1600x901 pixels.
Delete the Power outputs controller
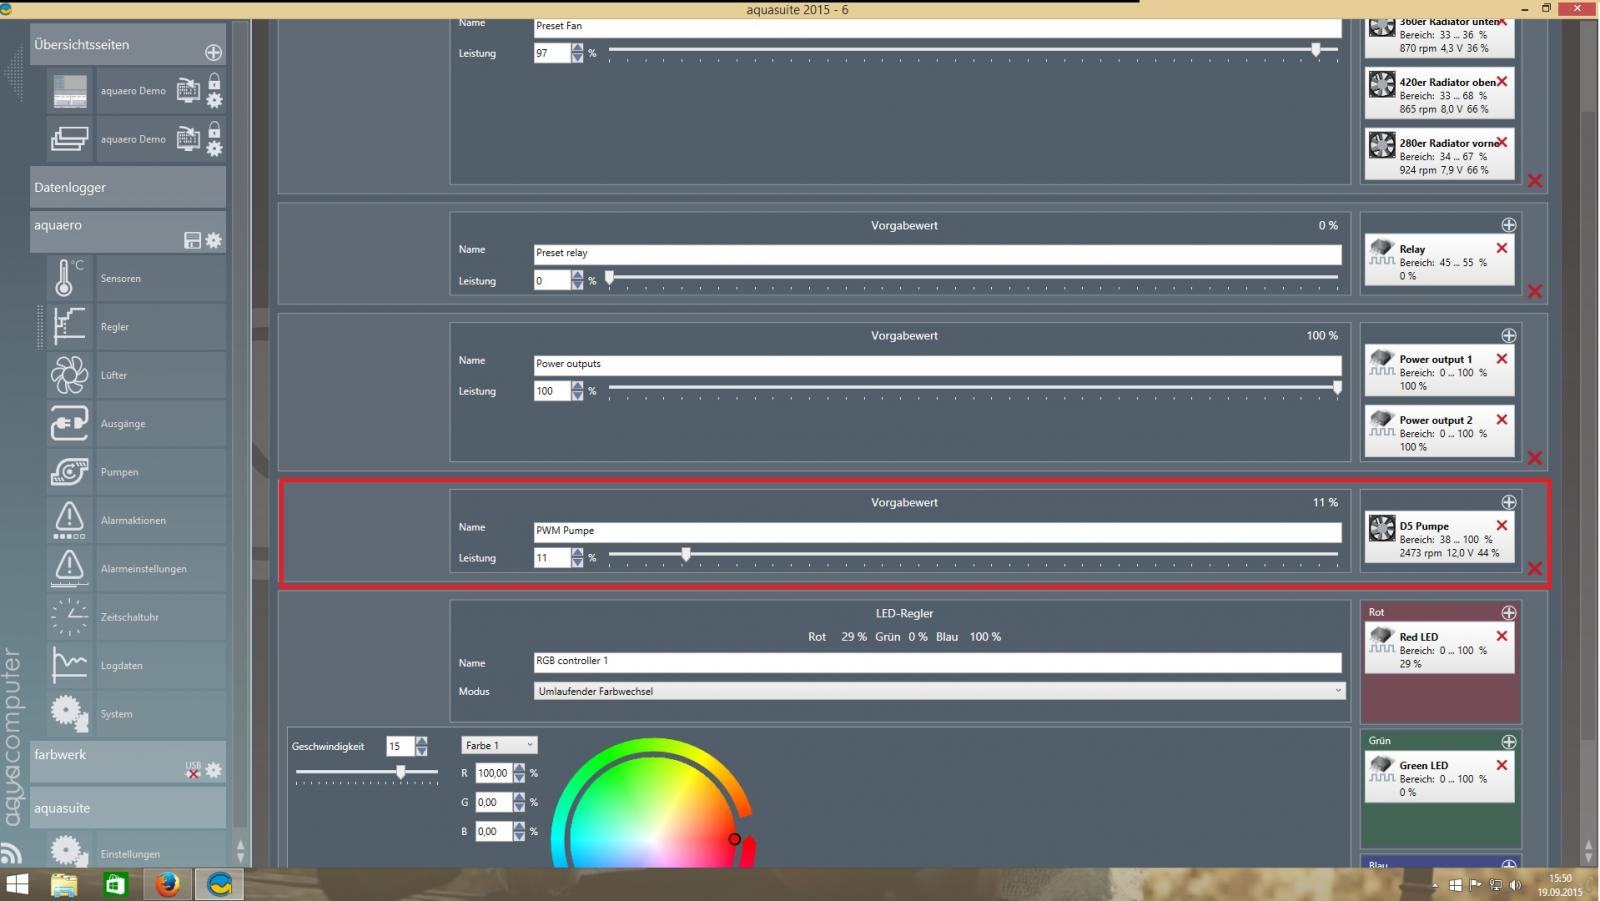pos(1535,458)
